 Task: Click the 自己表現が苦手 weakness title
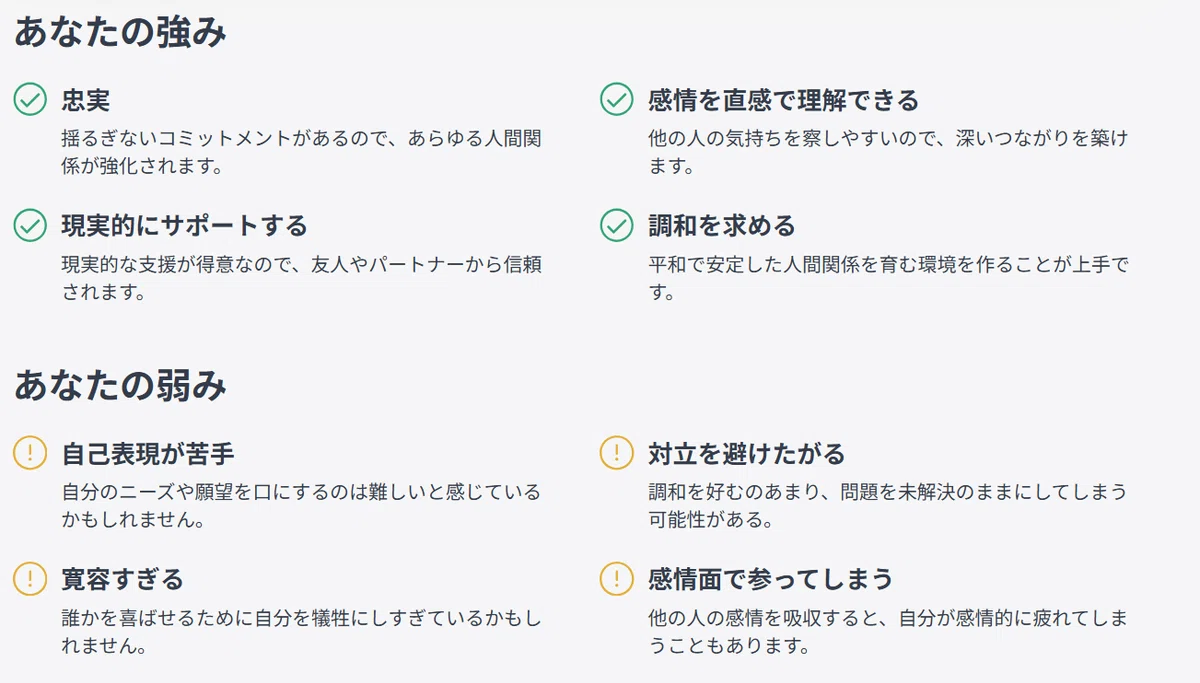coord(148,453)
